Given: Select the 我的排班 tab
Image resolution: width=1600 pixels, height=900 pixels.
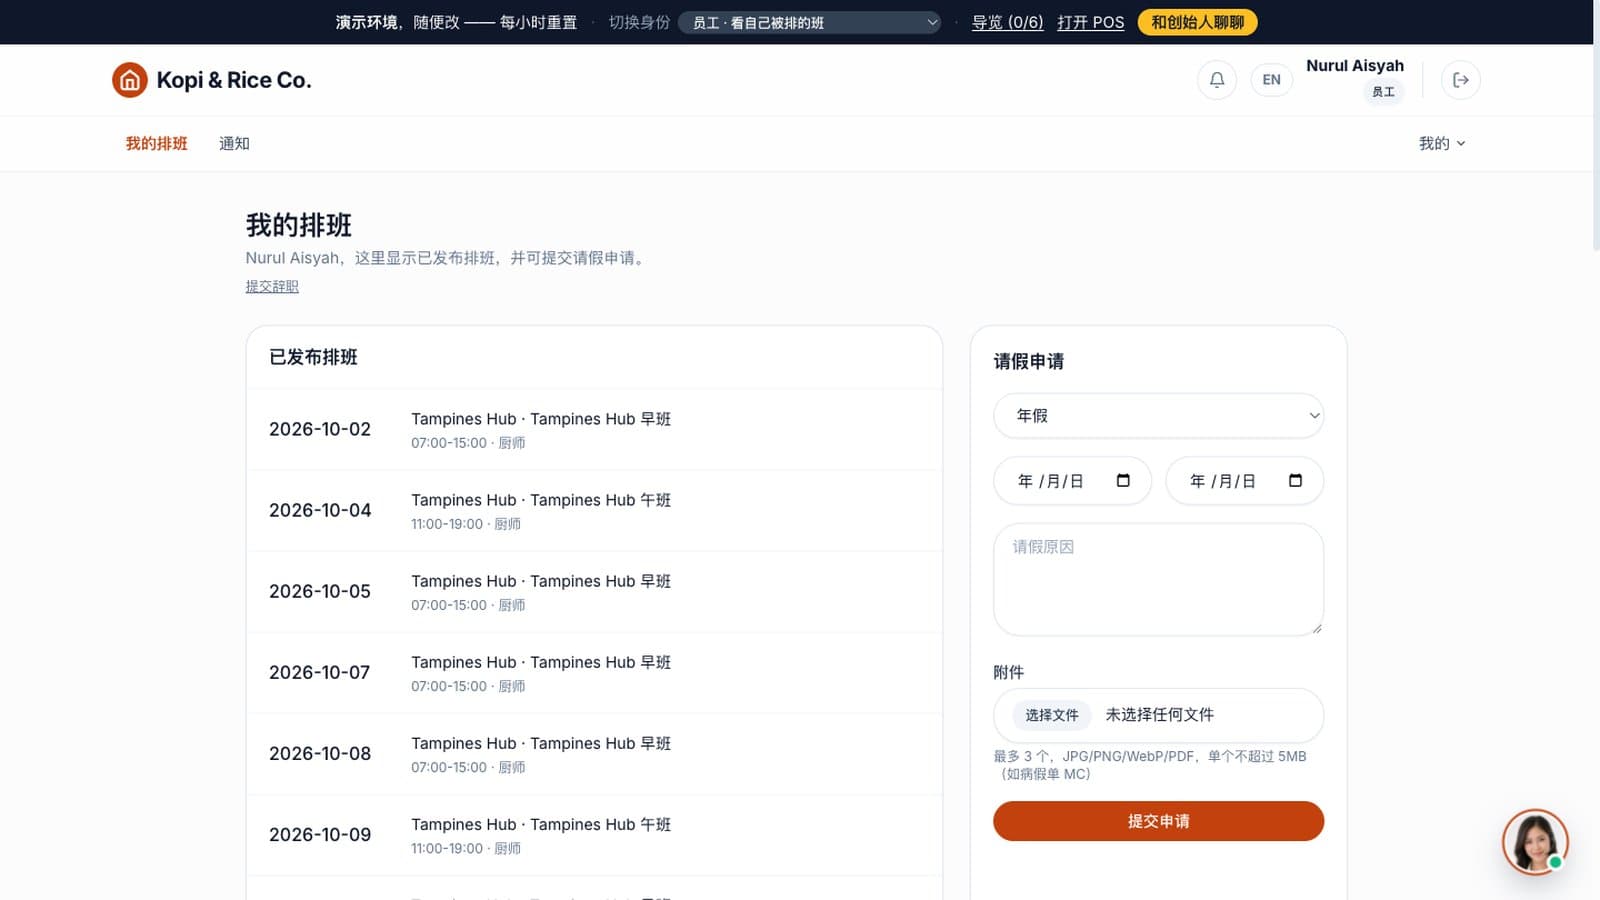Looking at the screenshot, I should pos(156,144).
